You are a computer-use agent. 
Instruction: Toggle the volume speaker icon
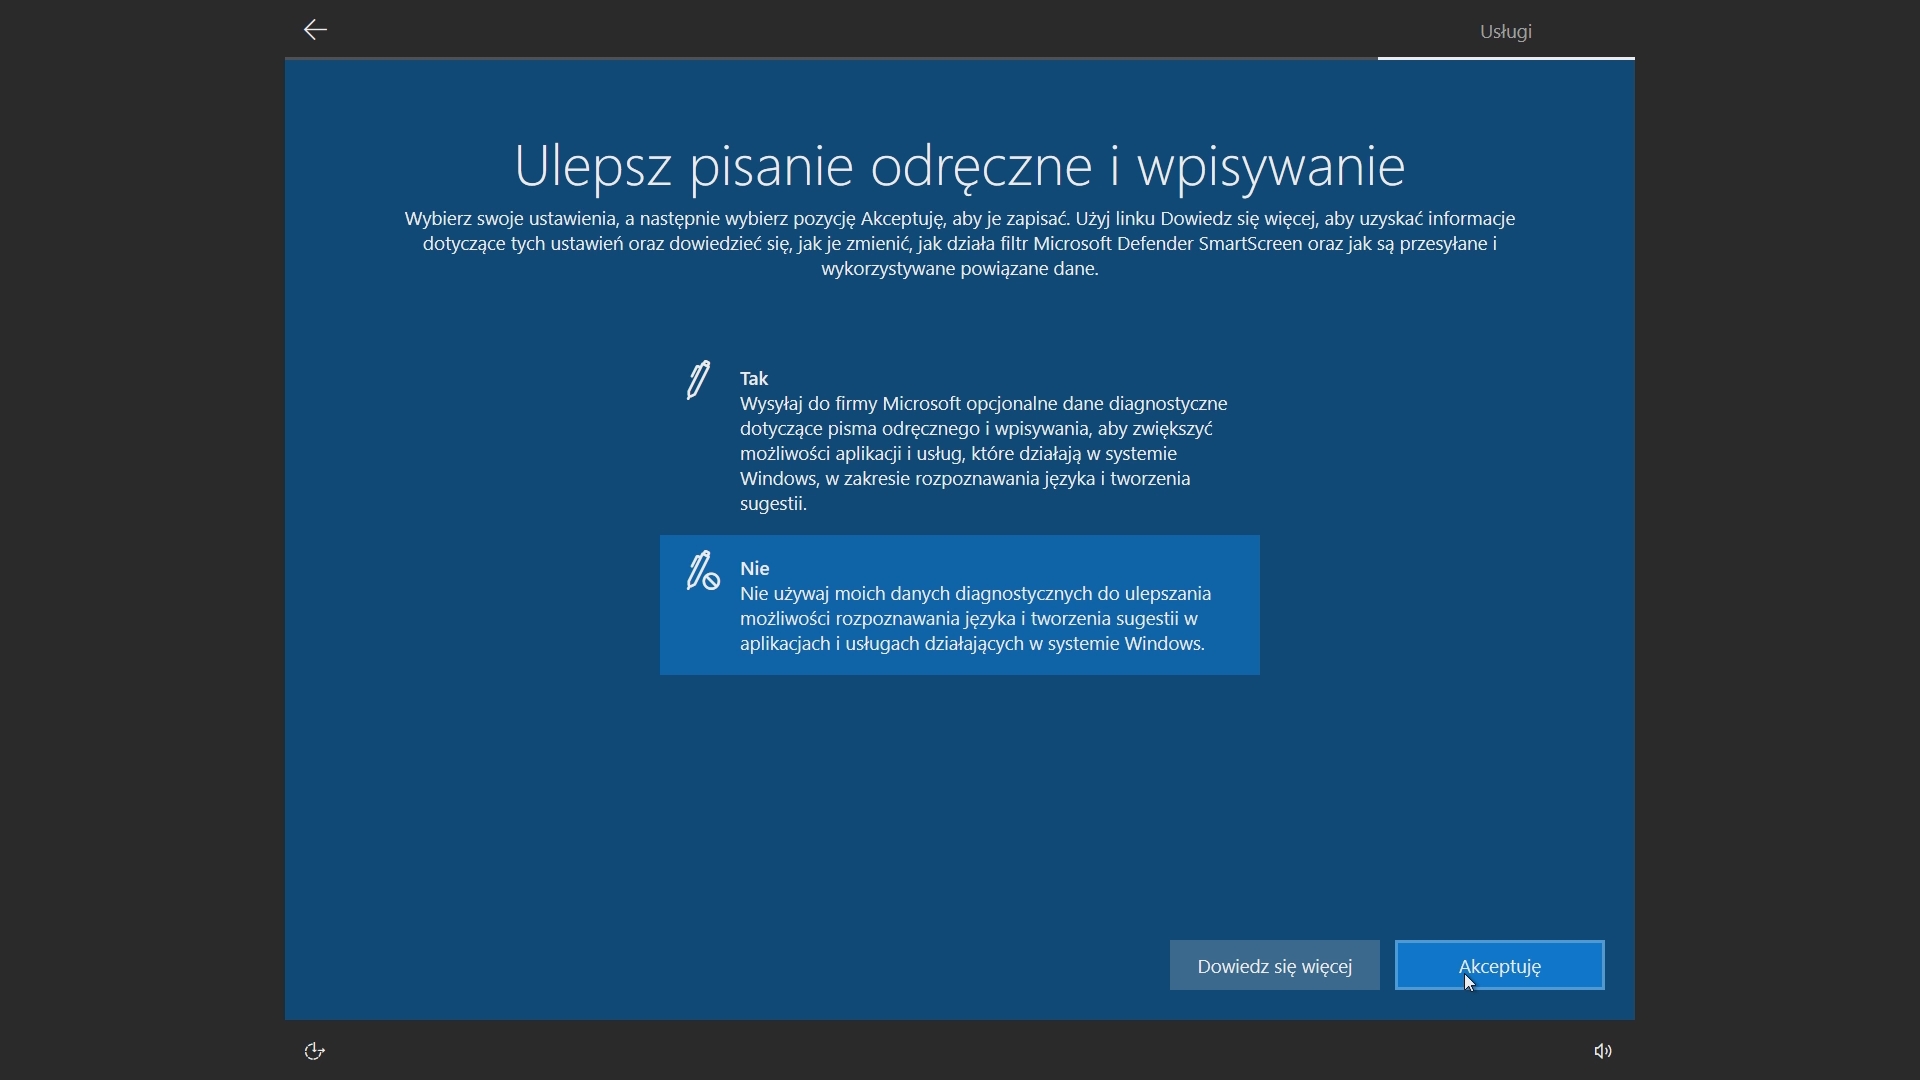(1603, 1051)
